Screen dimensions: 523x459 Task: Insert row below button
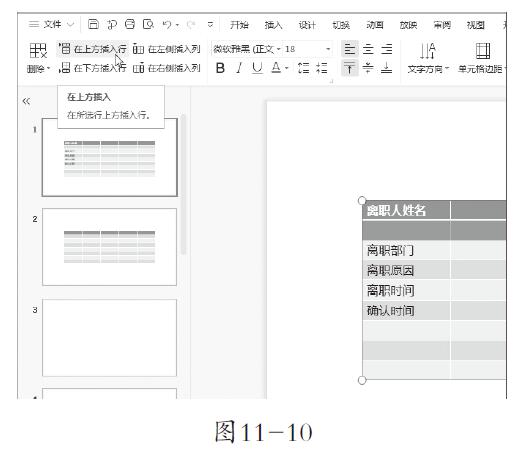93,68
